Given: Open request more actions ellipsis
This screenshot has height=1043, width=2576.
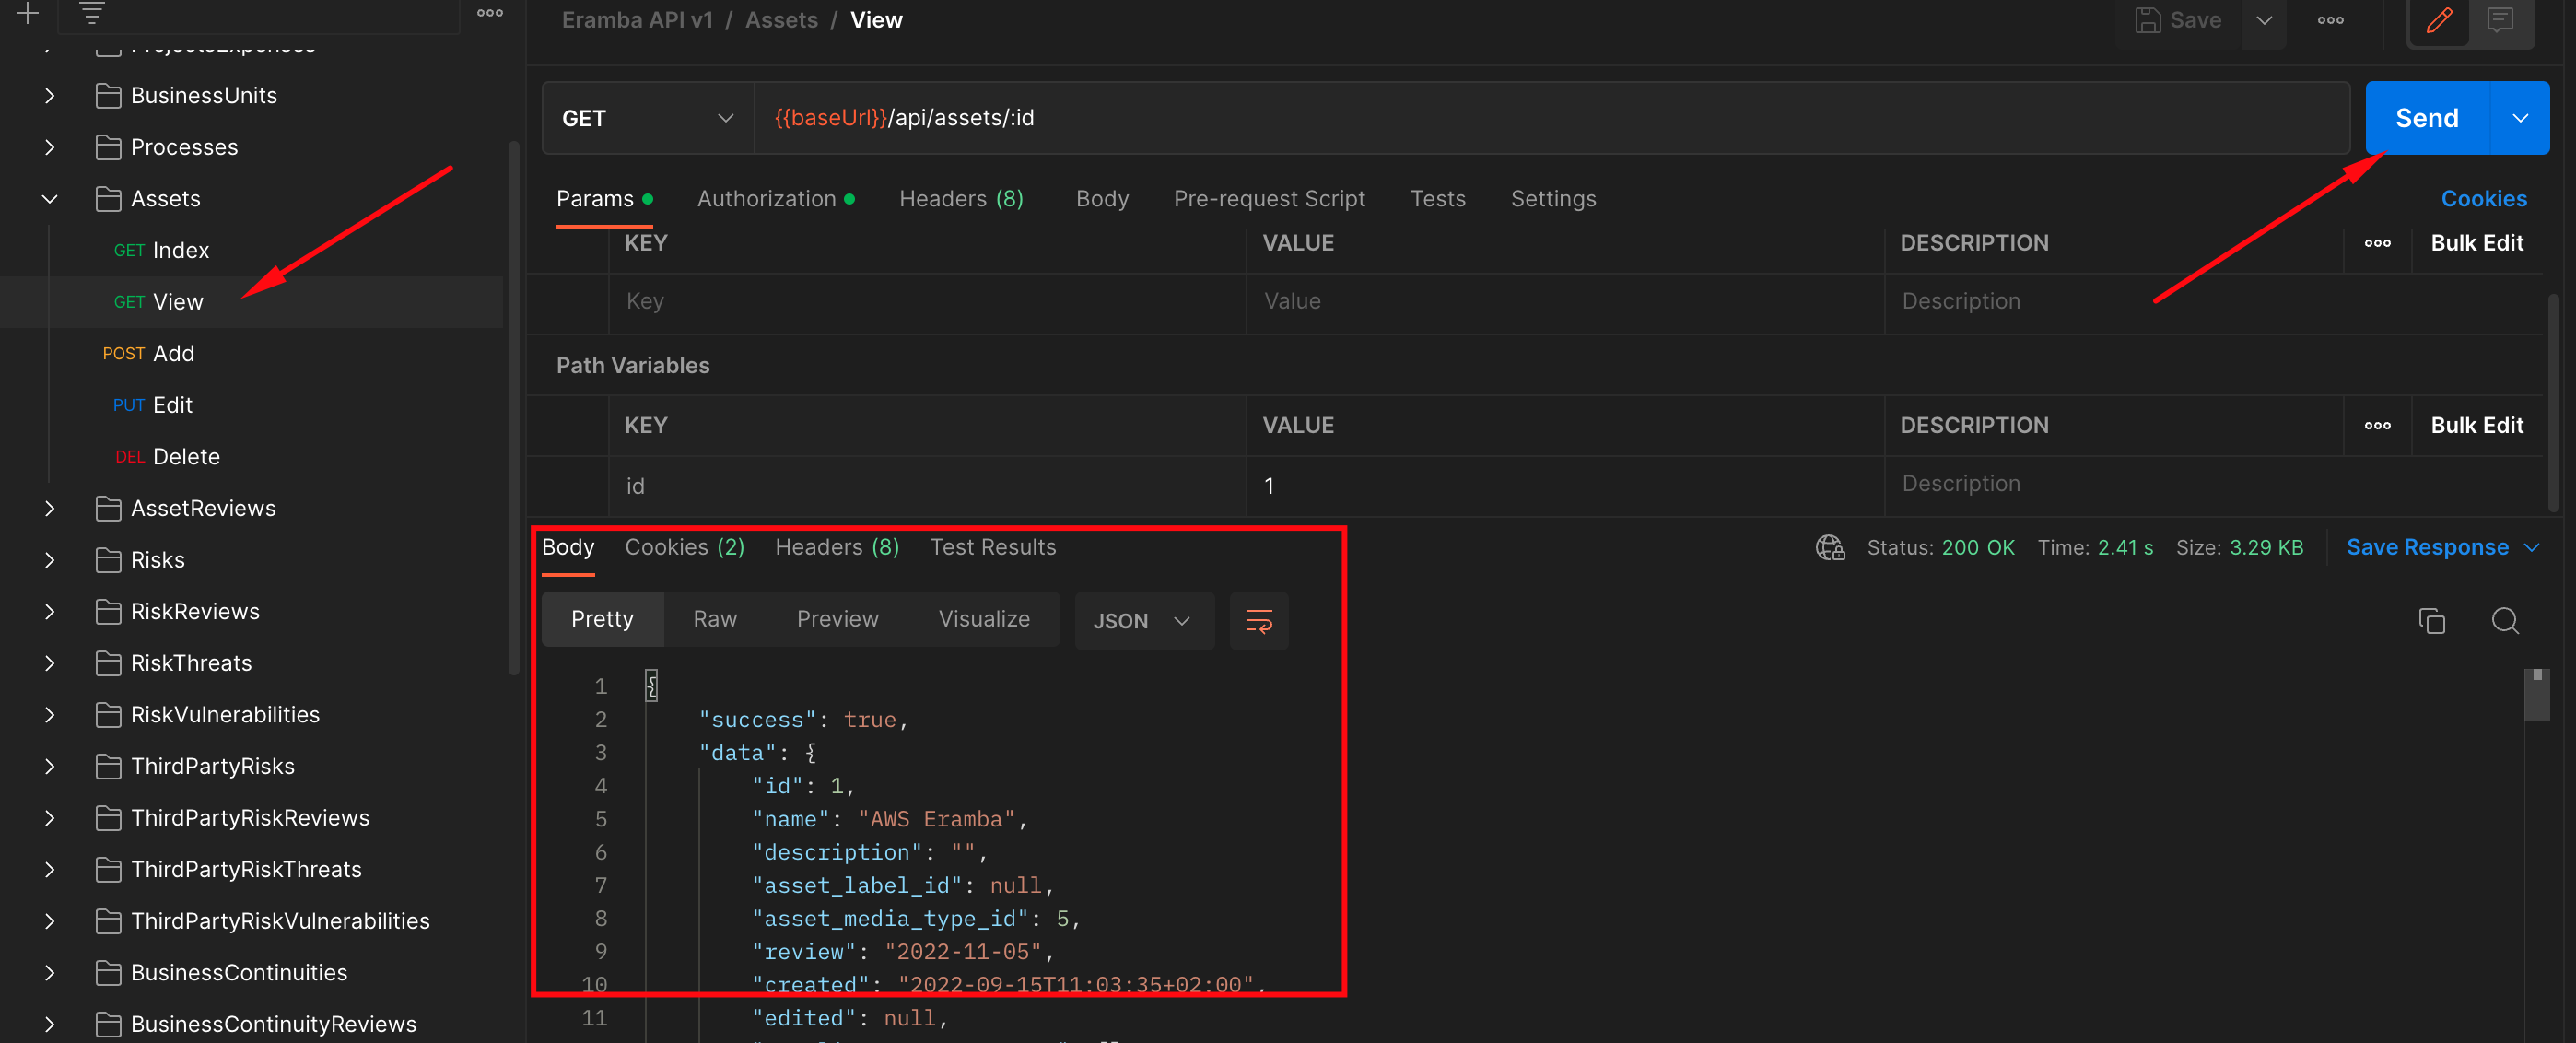Looking at the screenshot, I should pos(2331,20).
